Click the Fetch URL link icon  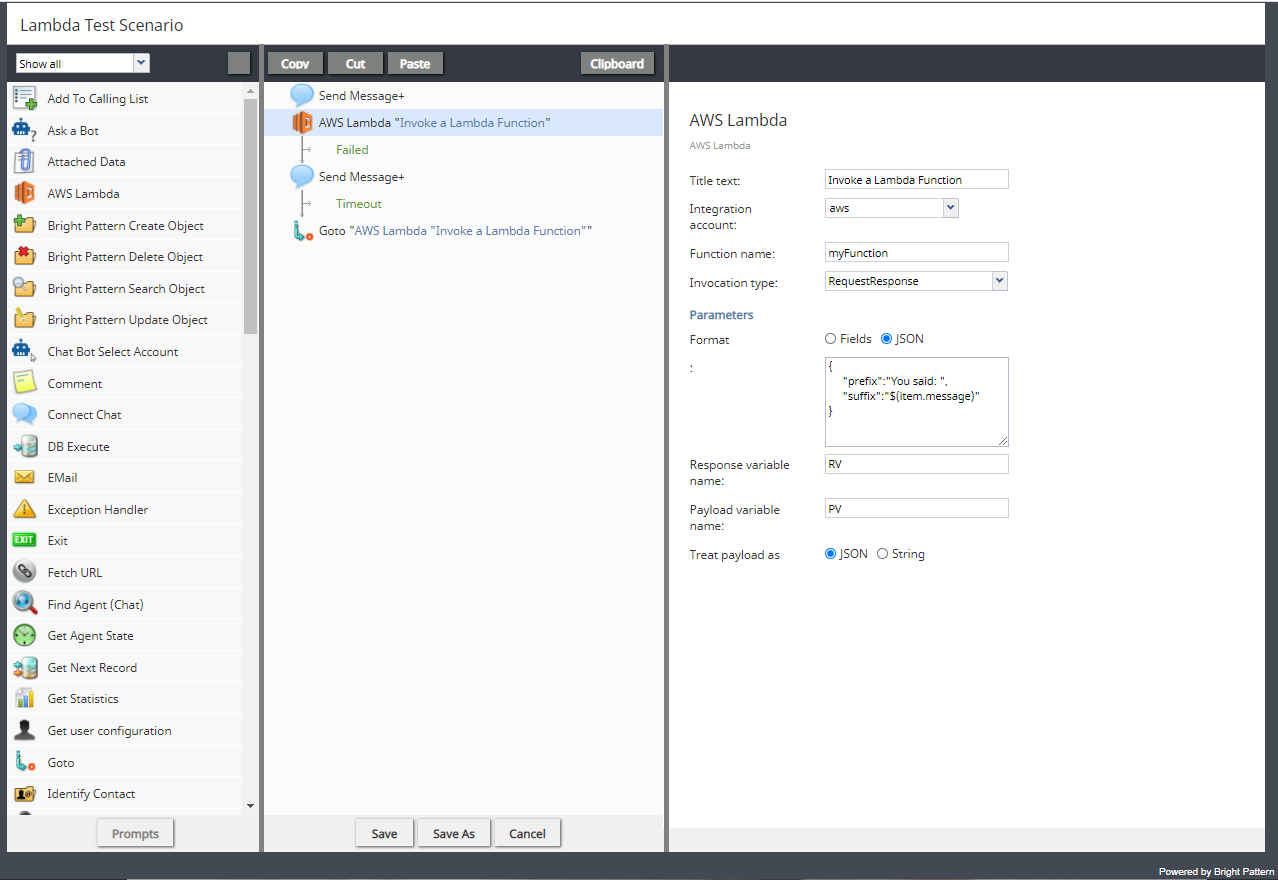coord(25,572)
